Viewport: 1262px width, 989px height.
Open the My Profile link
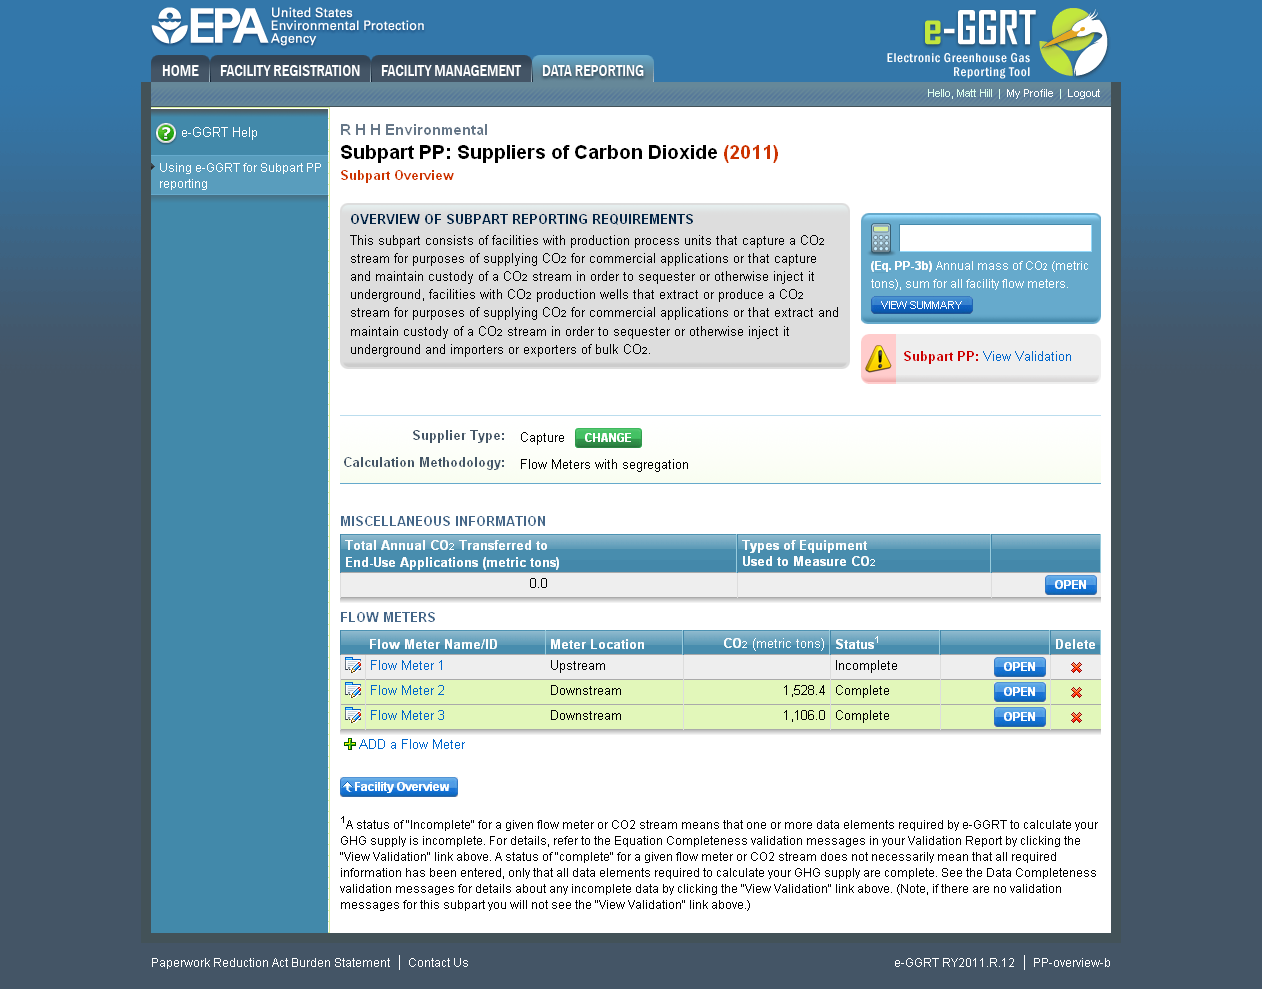(x=1029, y=93)
